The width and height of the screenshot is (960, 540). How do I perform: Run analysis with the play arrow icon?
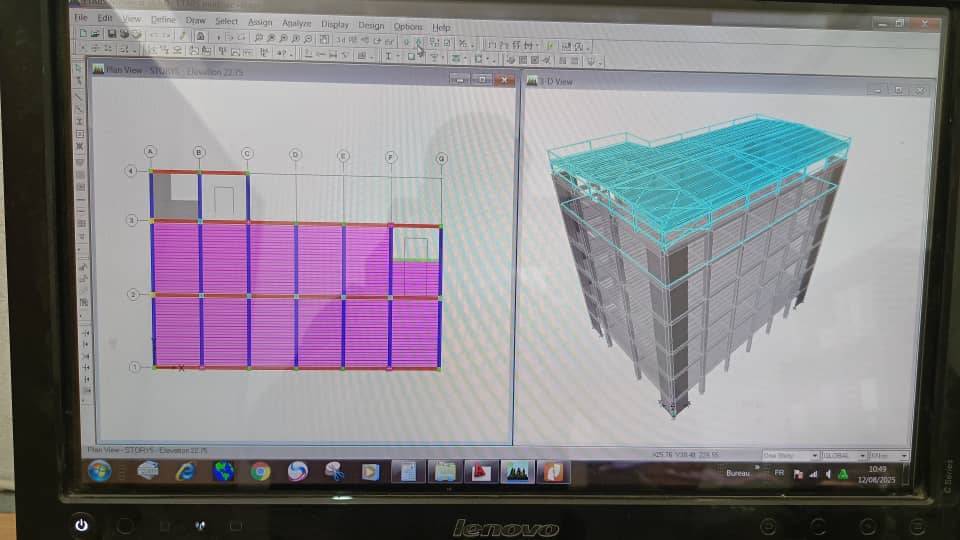[219, 37]
